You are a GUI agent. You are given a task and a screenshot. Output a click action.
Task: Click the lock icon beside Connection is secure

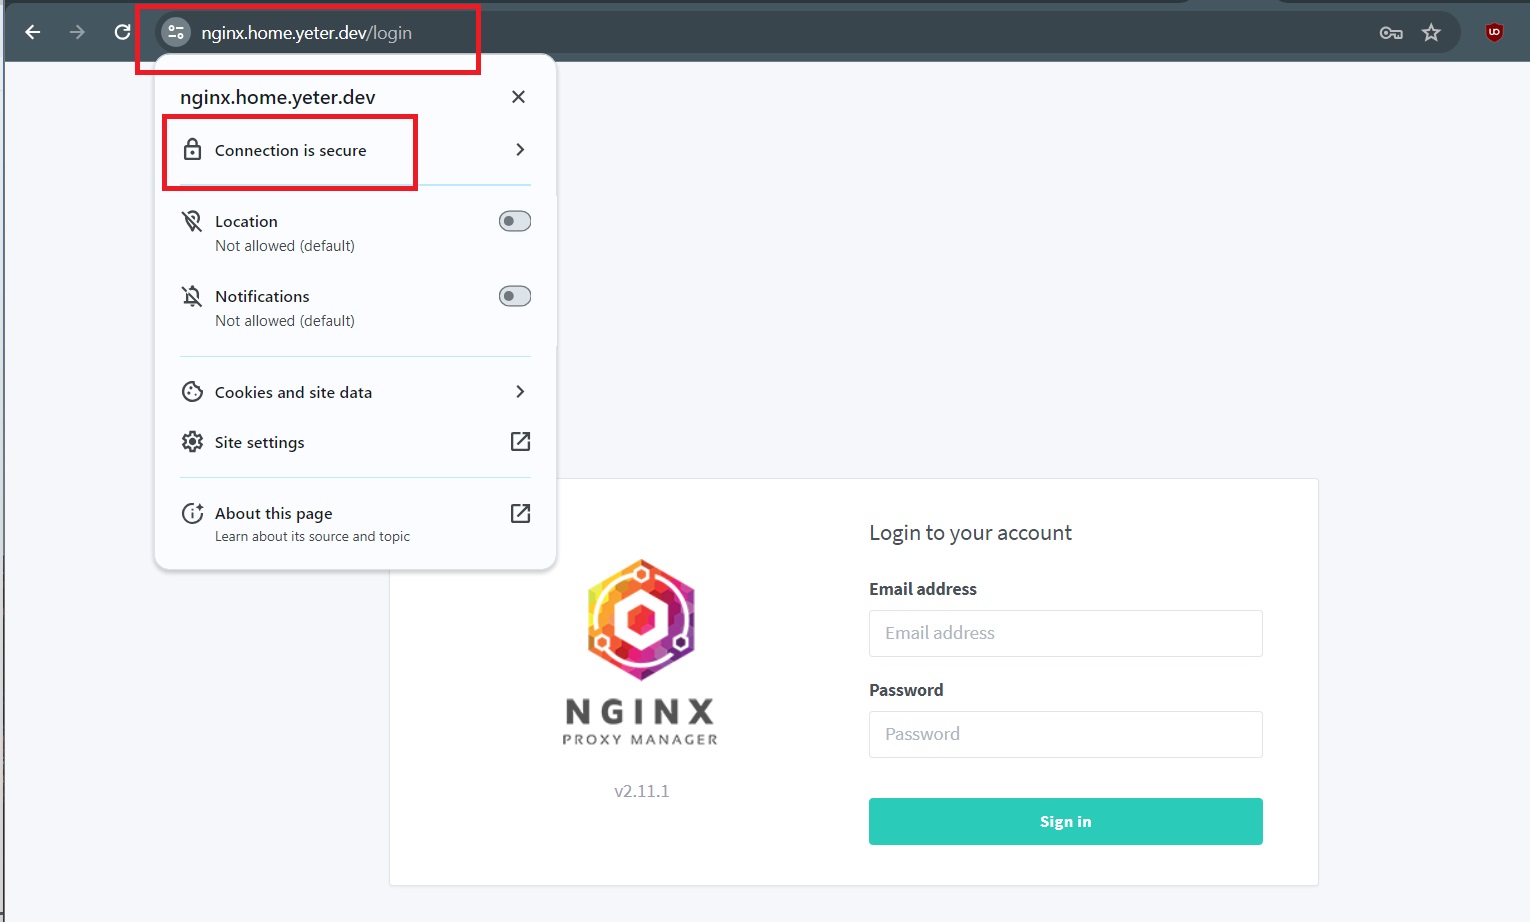[x=192, y=150]
